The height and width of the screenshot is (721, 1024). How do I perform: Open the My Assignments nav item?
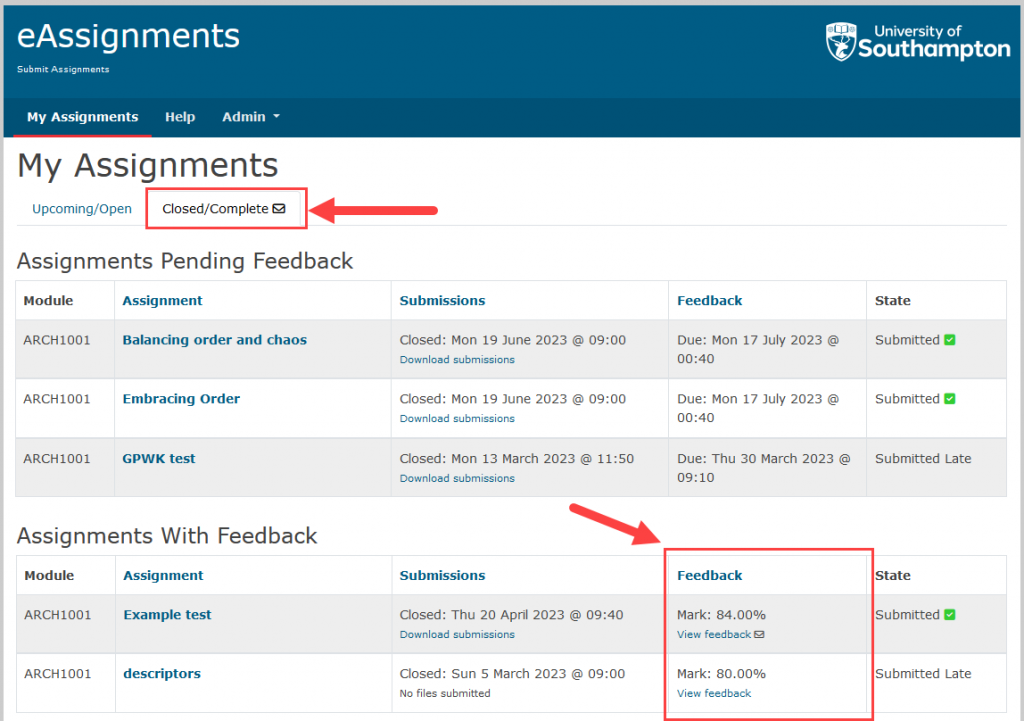coord(82,117)
